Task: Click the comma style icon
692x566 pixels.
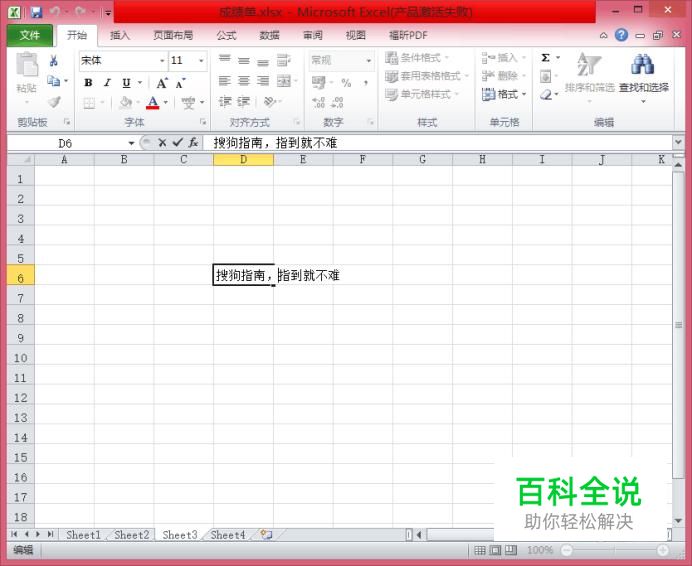Action: tap(366, 83)
